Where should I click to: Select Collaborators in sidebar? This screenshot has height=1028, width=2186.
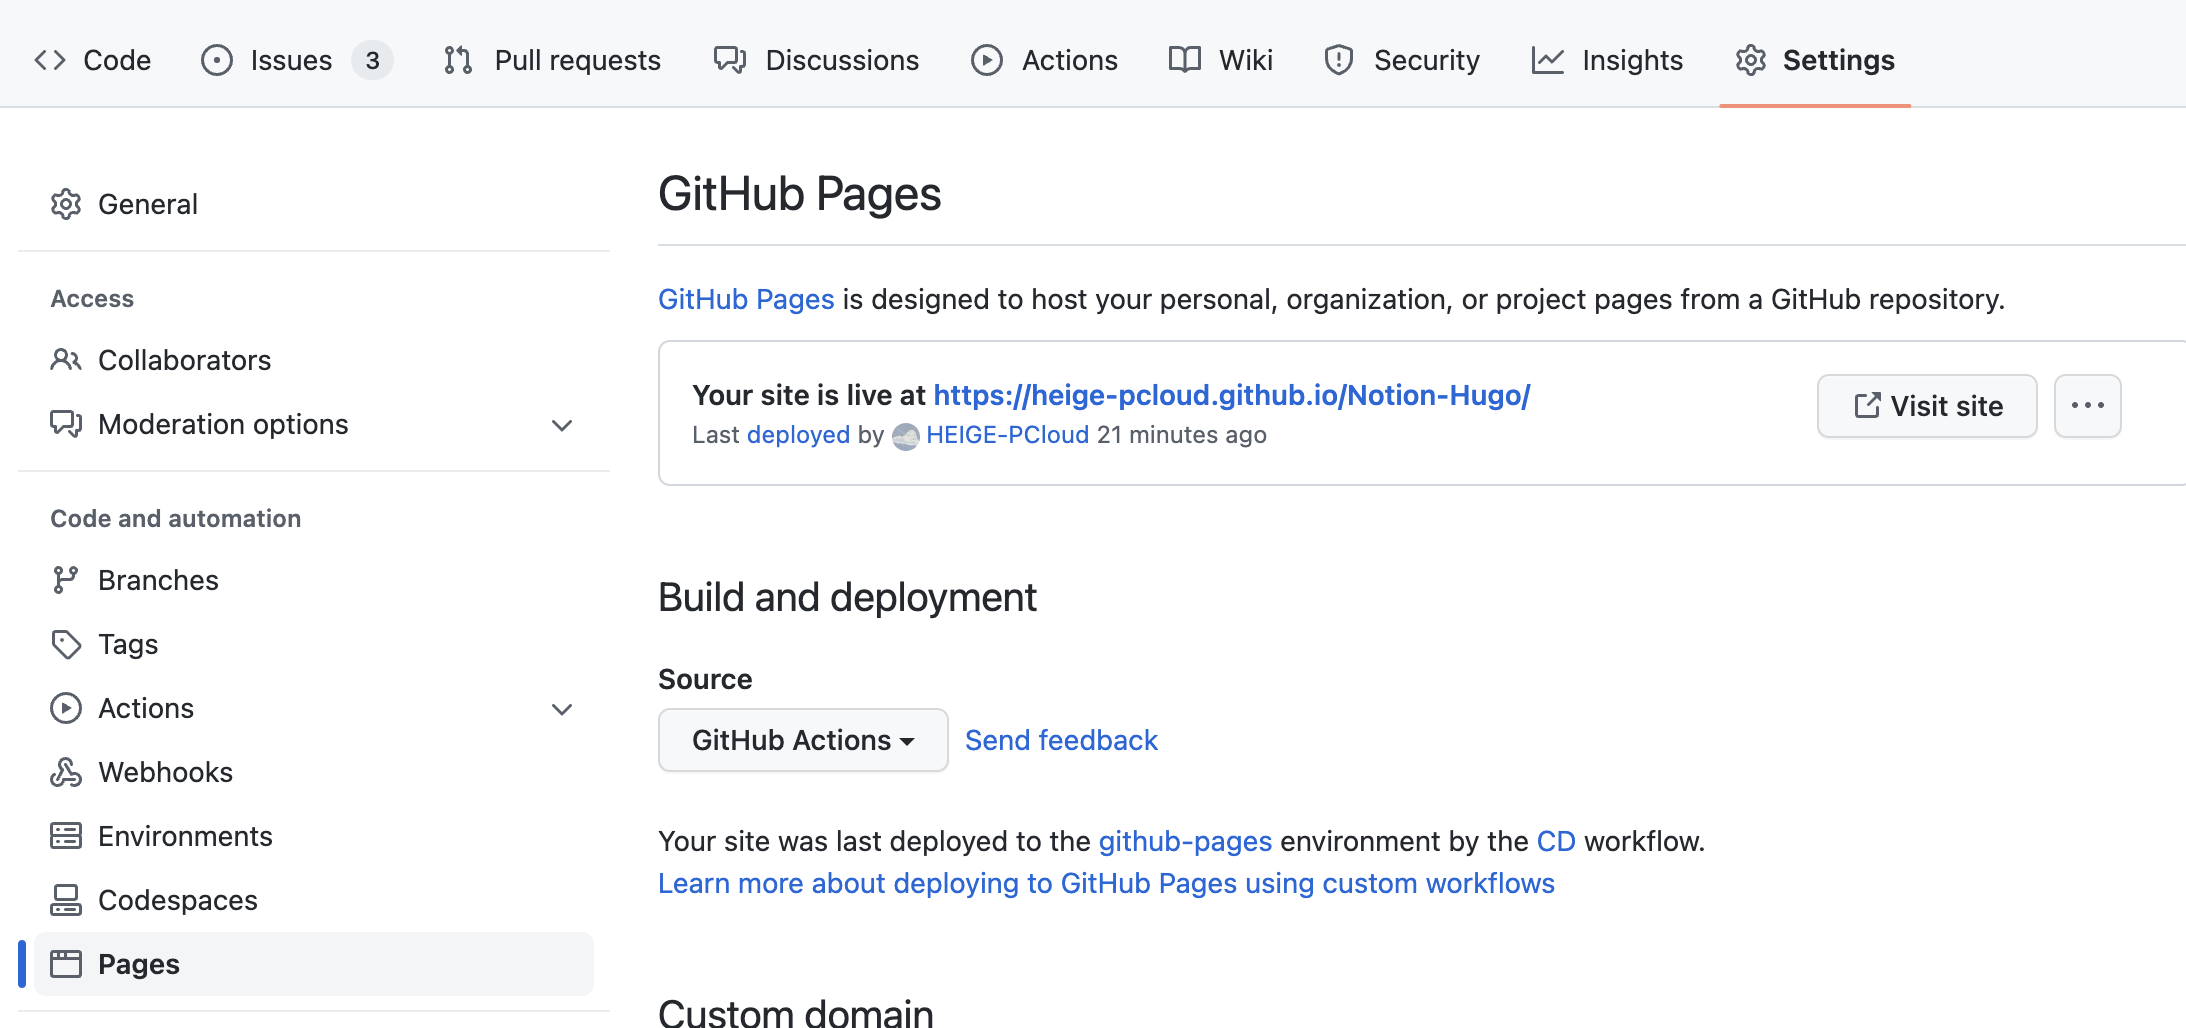[314, 360]
